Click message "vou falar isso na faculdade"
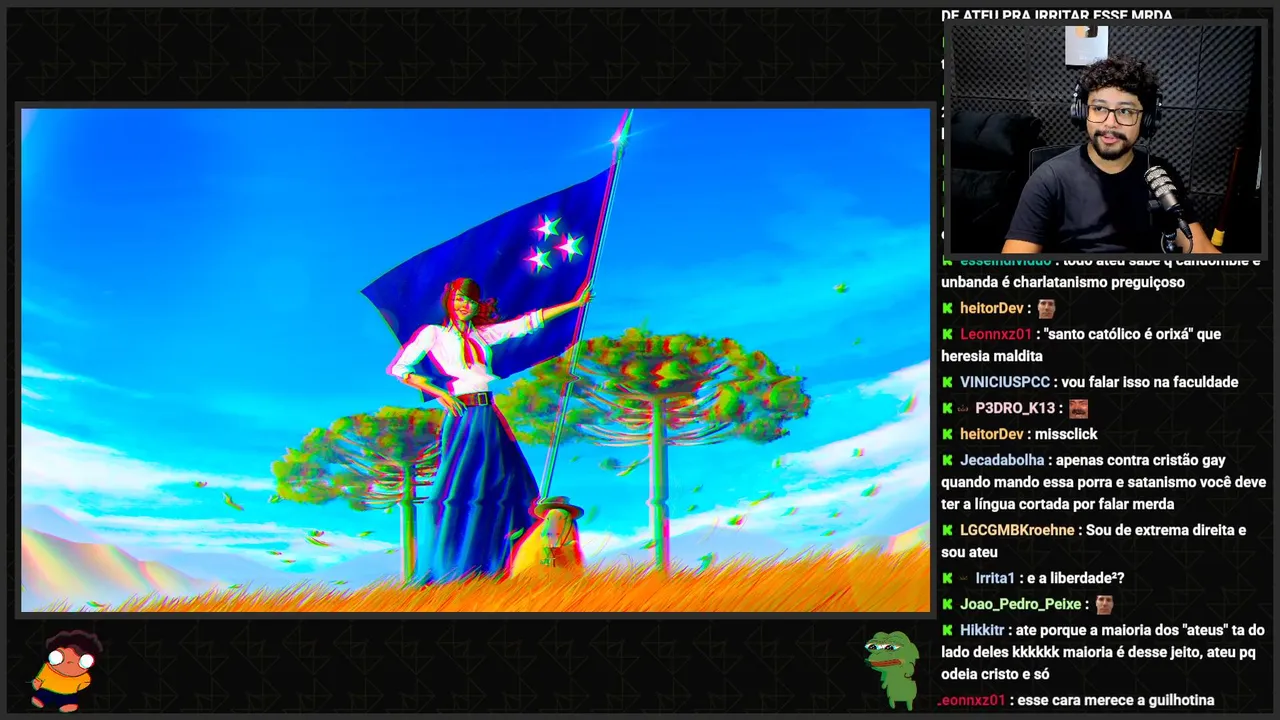 pyautogui.click(x=1150, y=382)
